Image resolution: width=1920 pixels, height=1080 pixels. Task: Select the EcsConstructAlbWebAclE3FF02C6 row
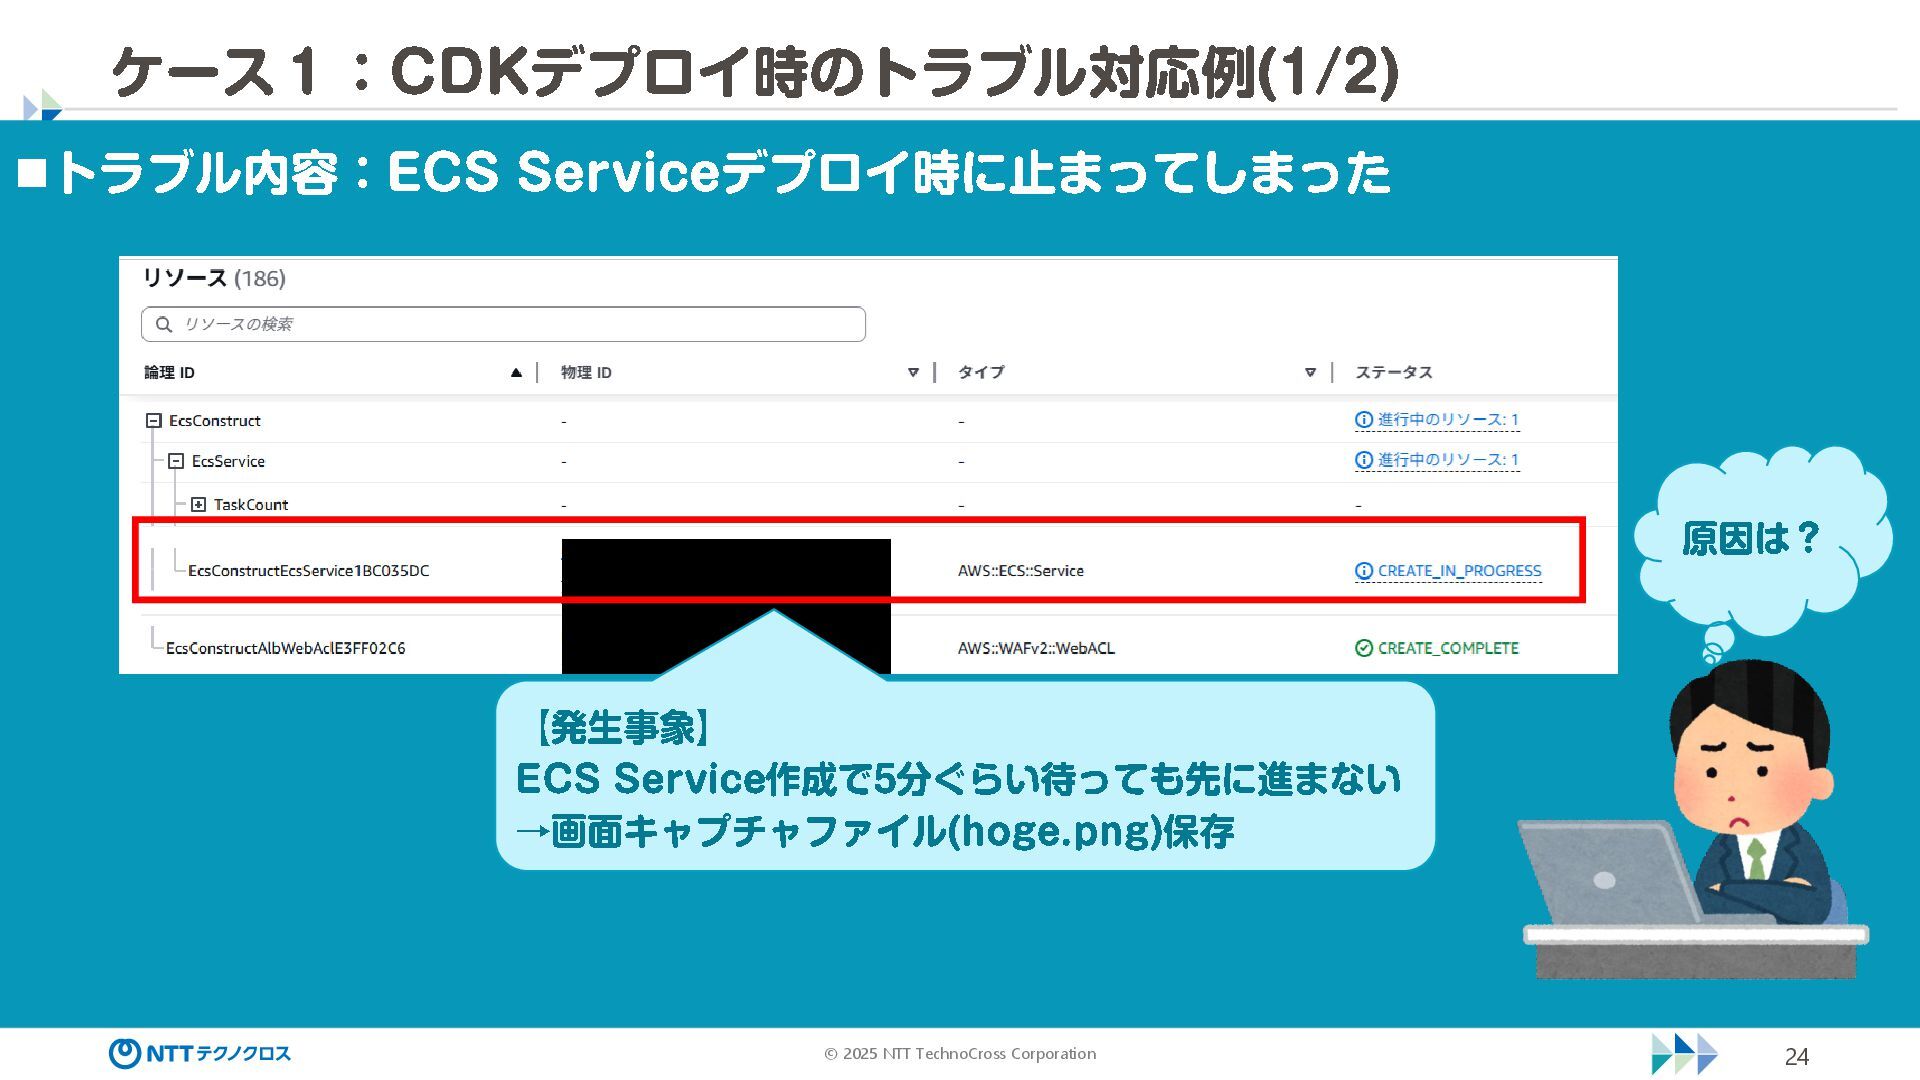[x=285, y=648]
